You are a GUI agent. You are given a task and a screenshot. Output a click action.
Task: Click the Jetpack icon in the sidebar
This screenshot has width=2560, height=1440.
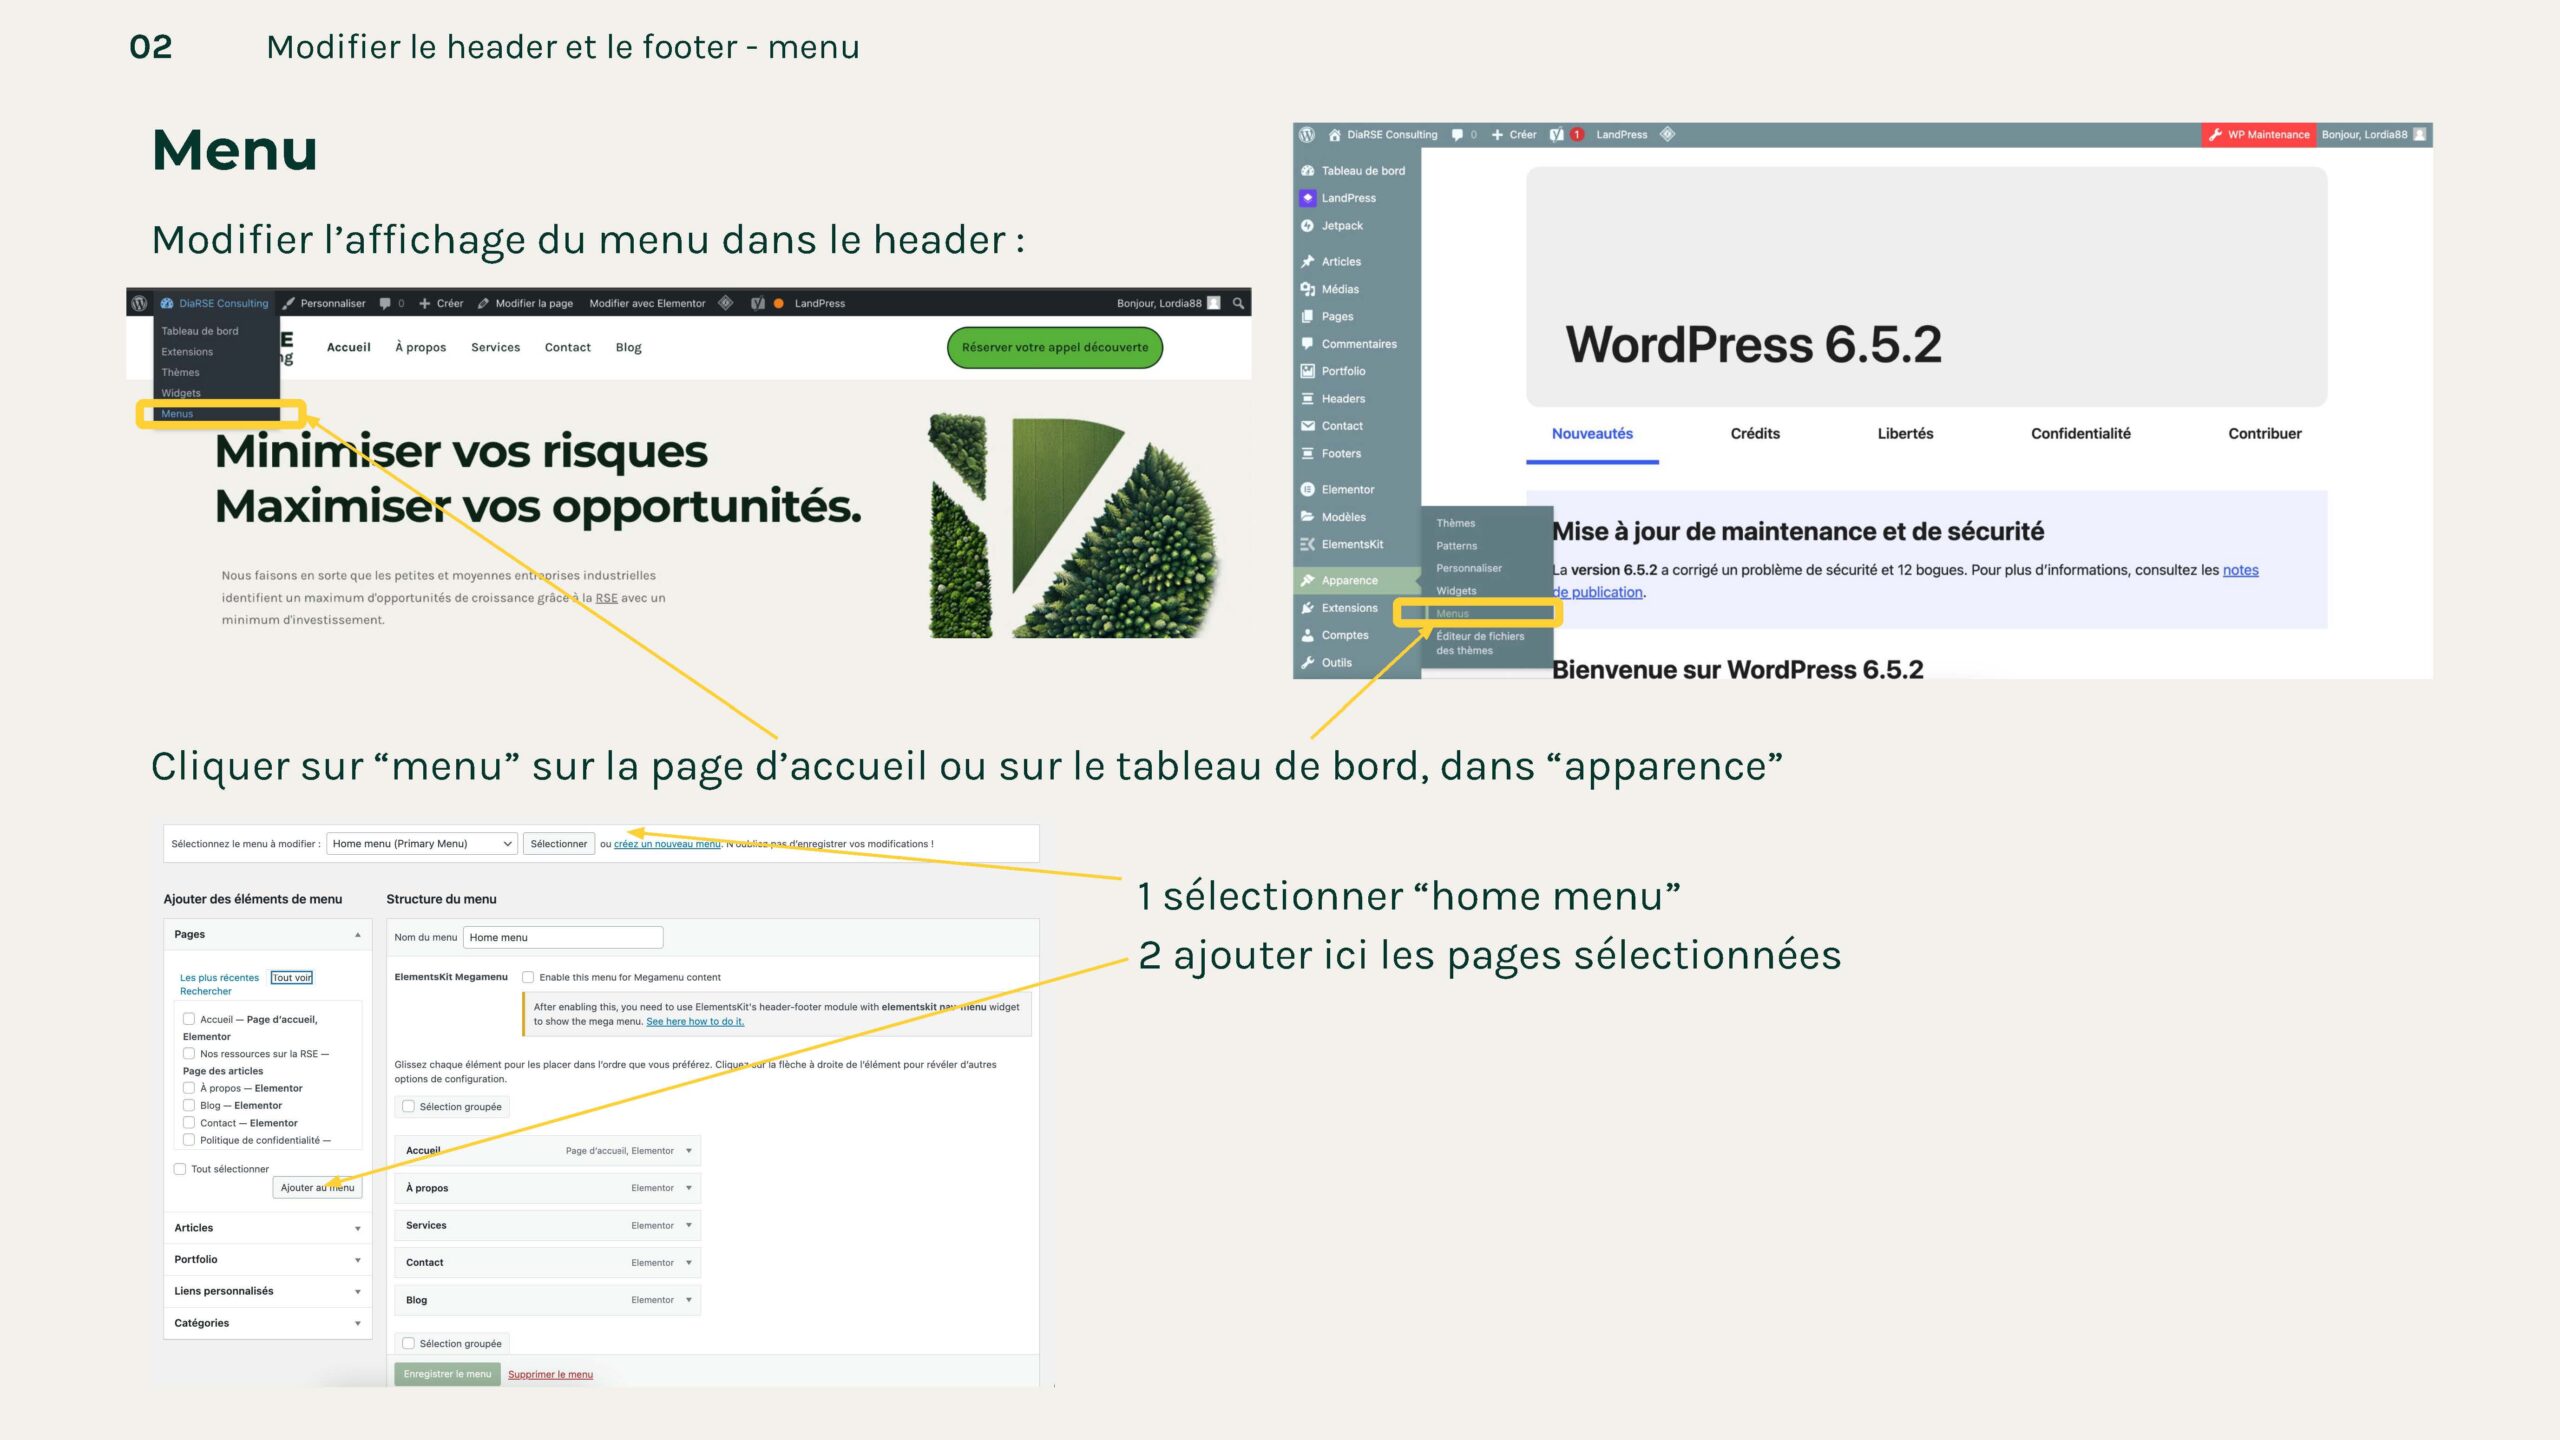pyautogui.click(x=1307, y=226)
